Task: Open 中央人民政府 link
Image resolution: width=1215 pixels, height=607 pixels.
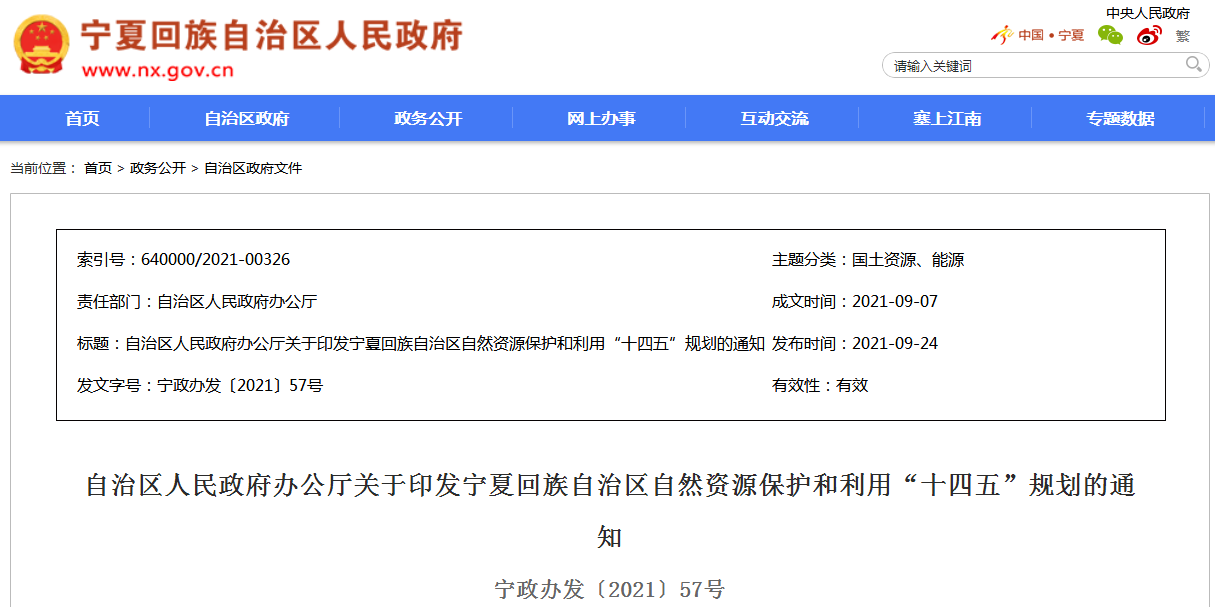Action: tap(1147, 13)
